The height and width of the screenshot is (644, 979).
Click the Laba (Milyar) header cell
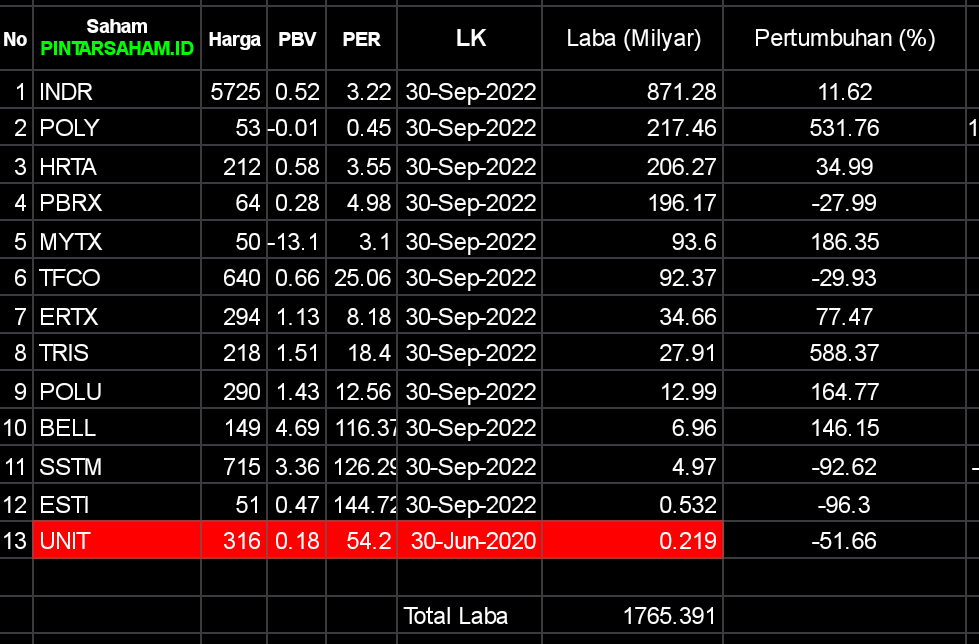pyautogui.click(x=633, y=39)
